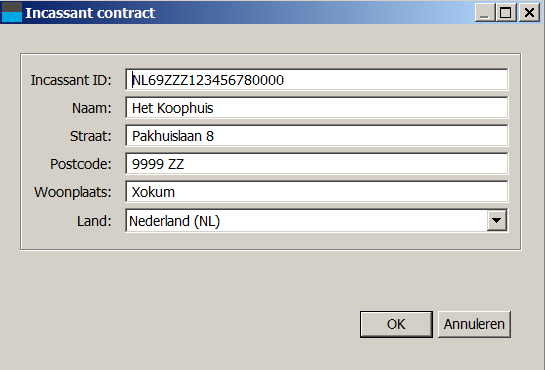The width and height of the screenshot is (545, 370).
Task: Click the Naam field containing Het Koophuis
Action: click(x=317, y=108)
